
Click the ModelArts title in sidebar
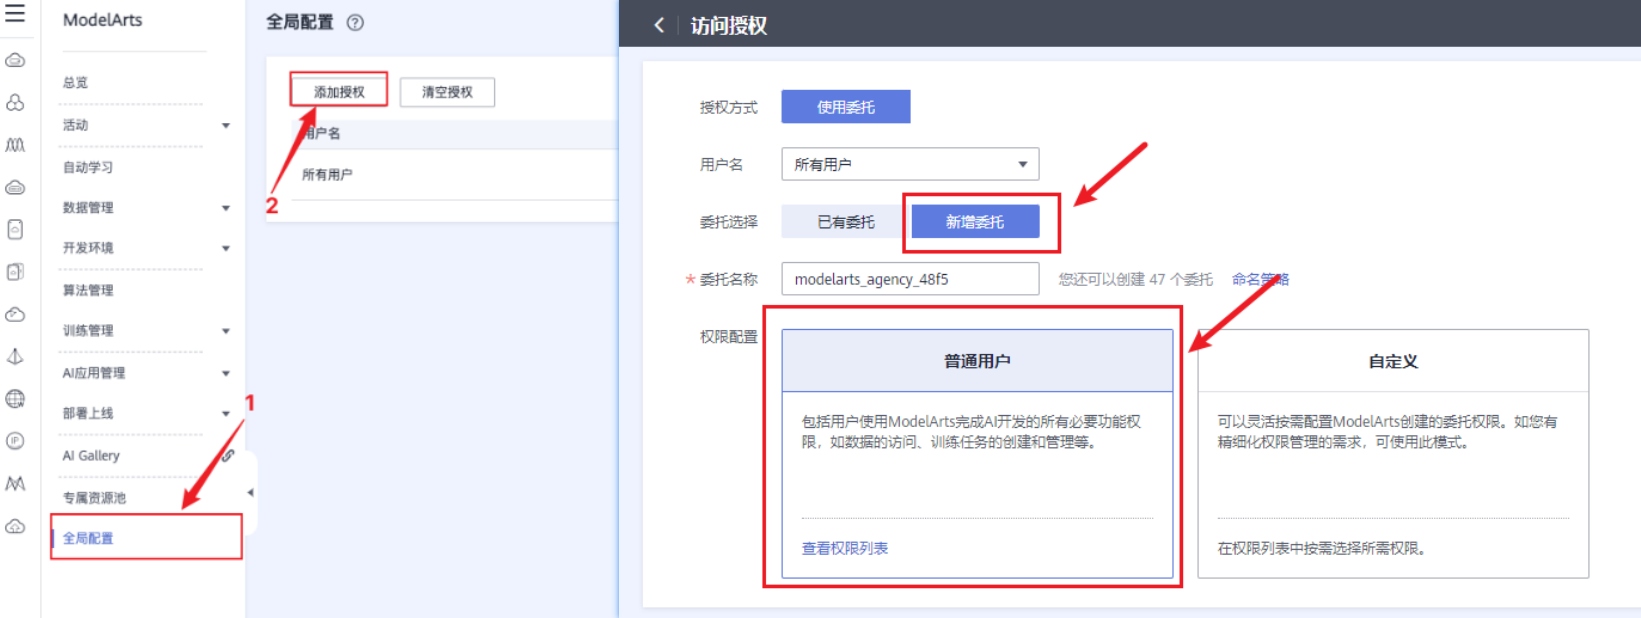coord(103,20)
